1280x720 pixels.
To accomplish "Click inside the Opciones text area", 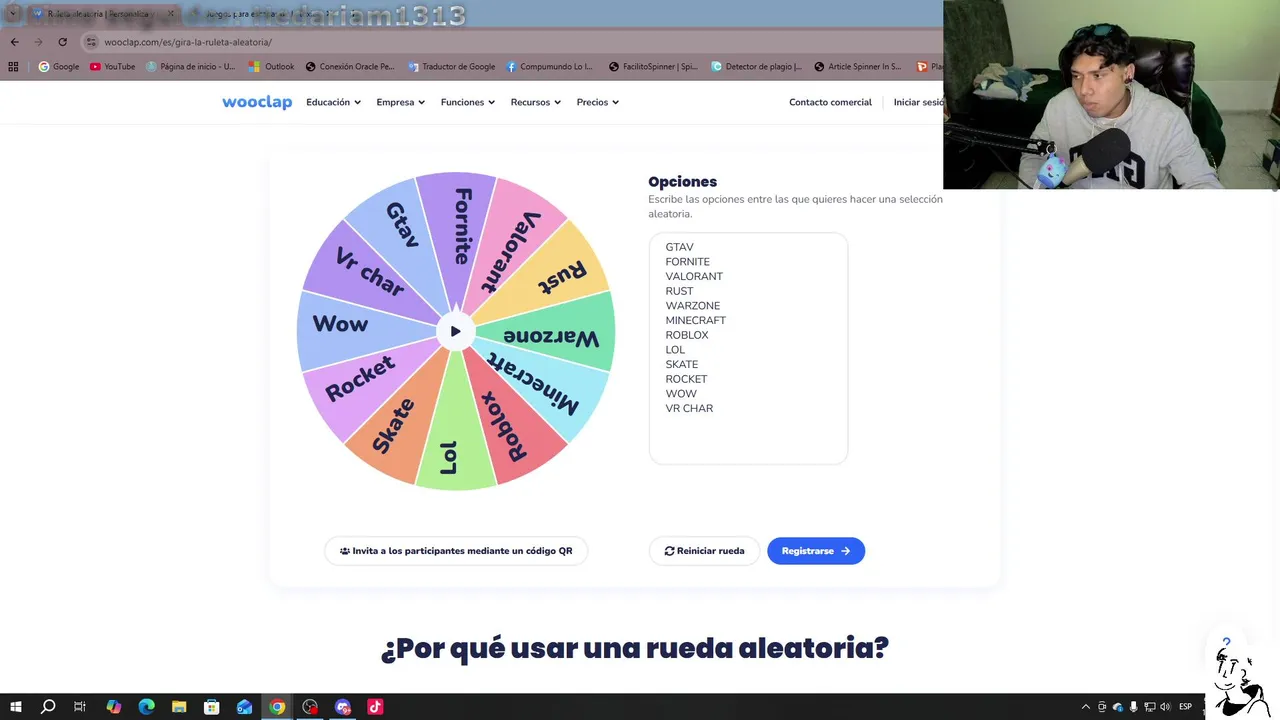I will (748, 348).
